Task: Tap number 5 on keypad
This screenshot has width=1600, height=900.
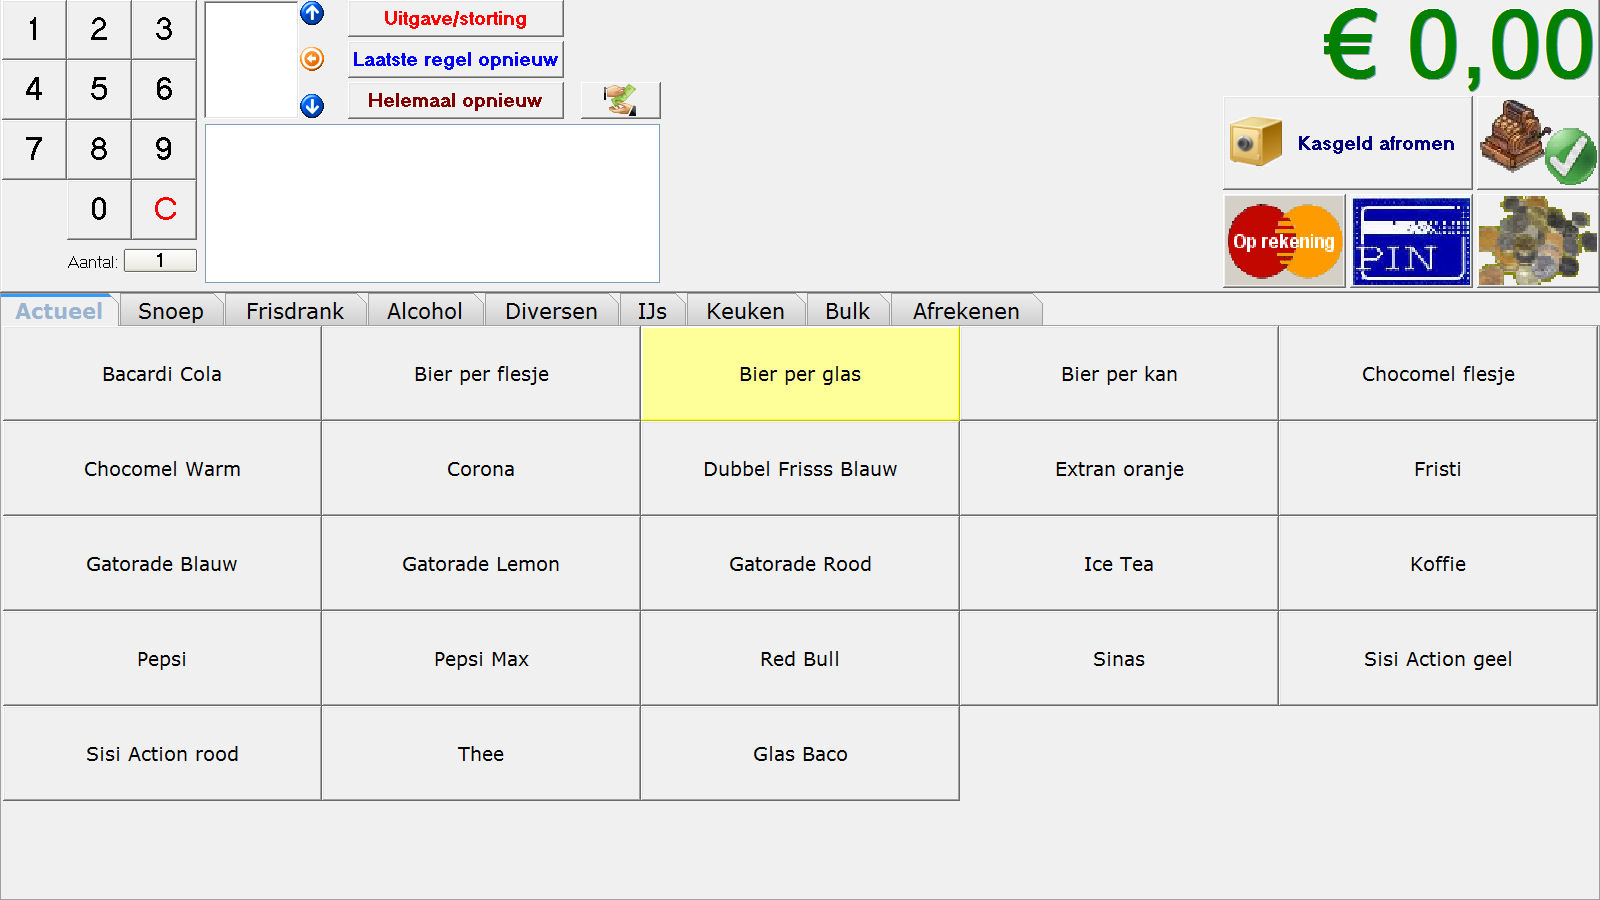Action: click(x=99, y=89)
